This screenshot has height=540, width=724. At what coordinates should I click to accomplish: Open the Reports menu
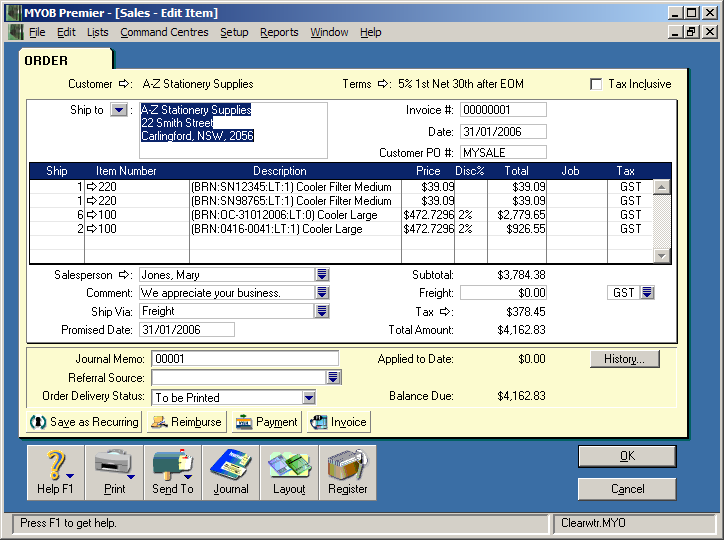[279, 32]
